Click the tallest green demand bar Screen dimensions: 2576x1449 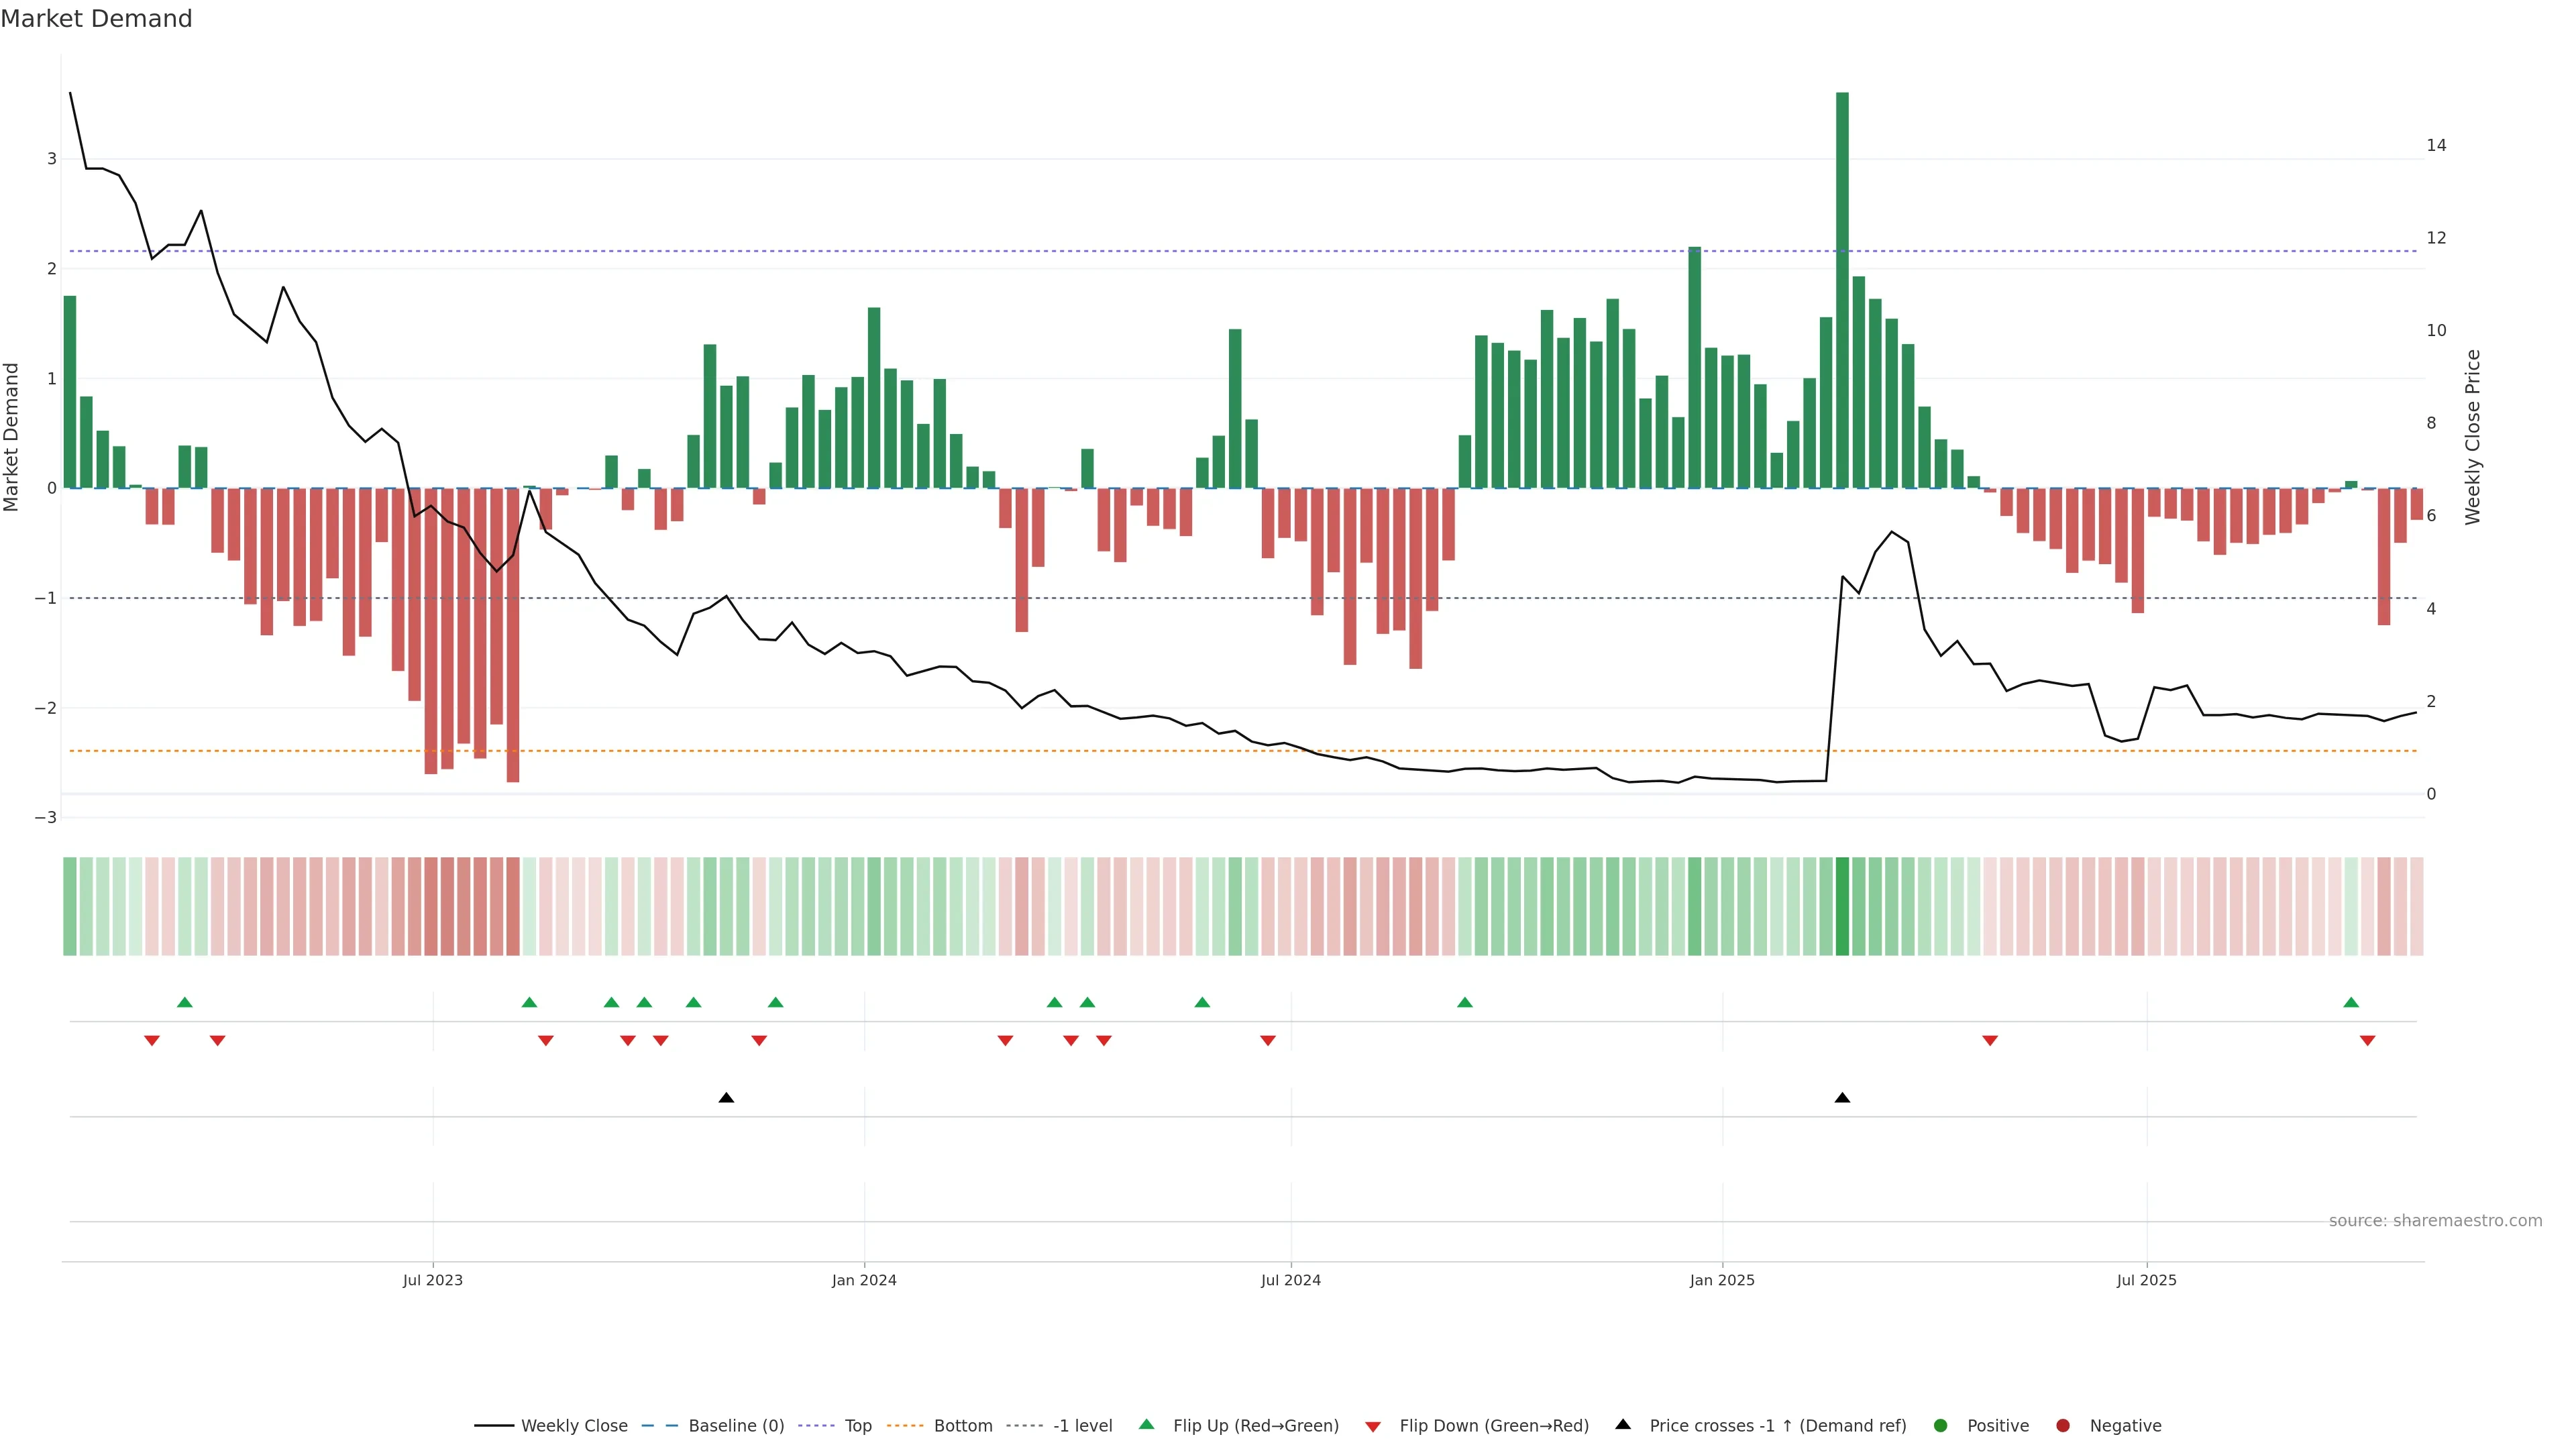[1842, 290]
